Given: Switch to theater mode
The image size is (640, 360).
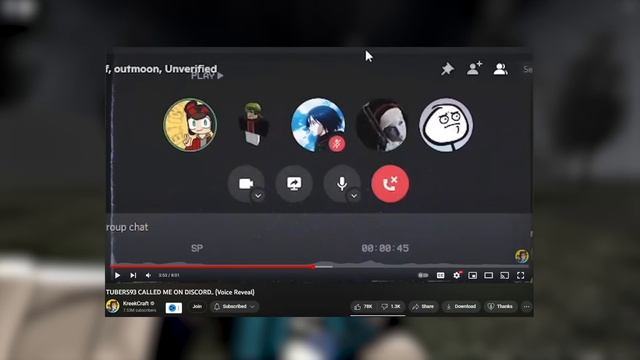Looking at the screenshot, I should 489,276.
